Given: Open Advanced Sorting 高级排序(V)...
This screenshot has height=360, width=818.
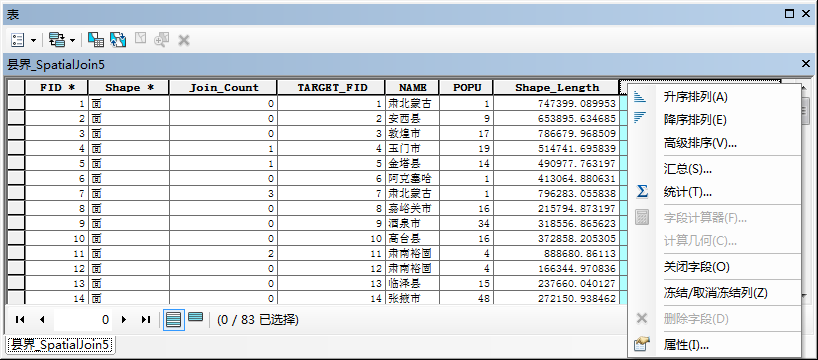Looking at the screenshot, I should tap(700, 142).
